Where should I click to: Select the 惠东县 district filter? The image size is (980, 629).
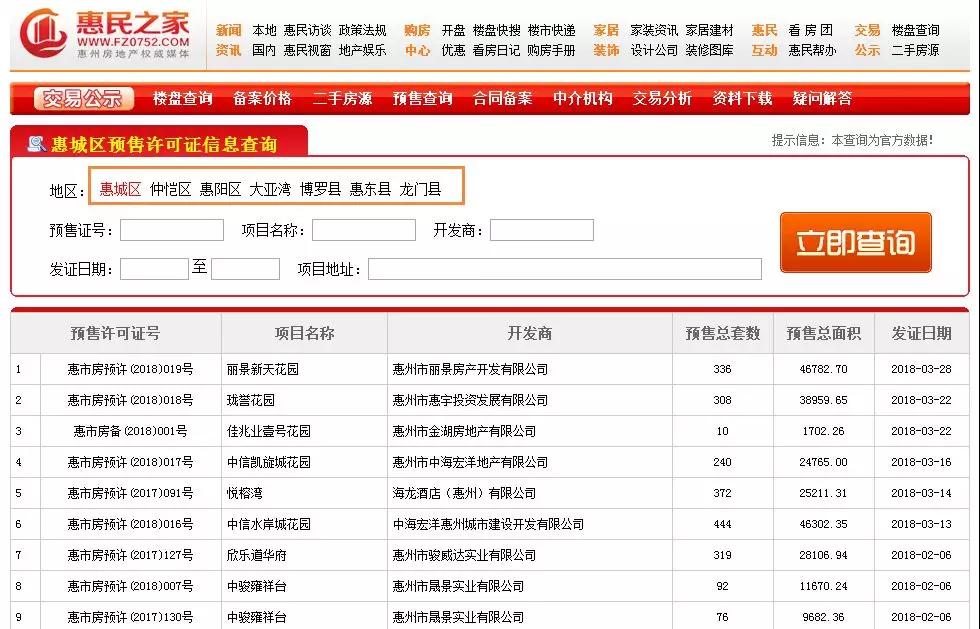[371, 189]
